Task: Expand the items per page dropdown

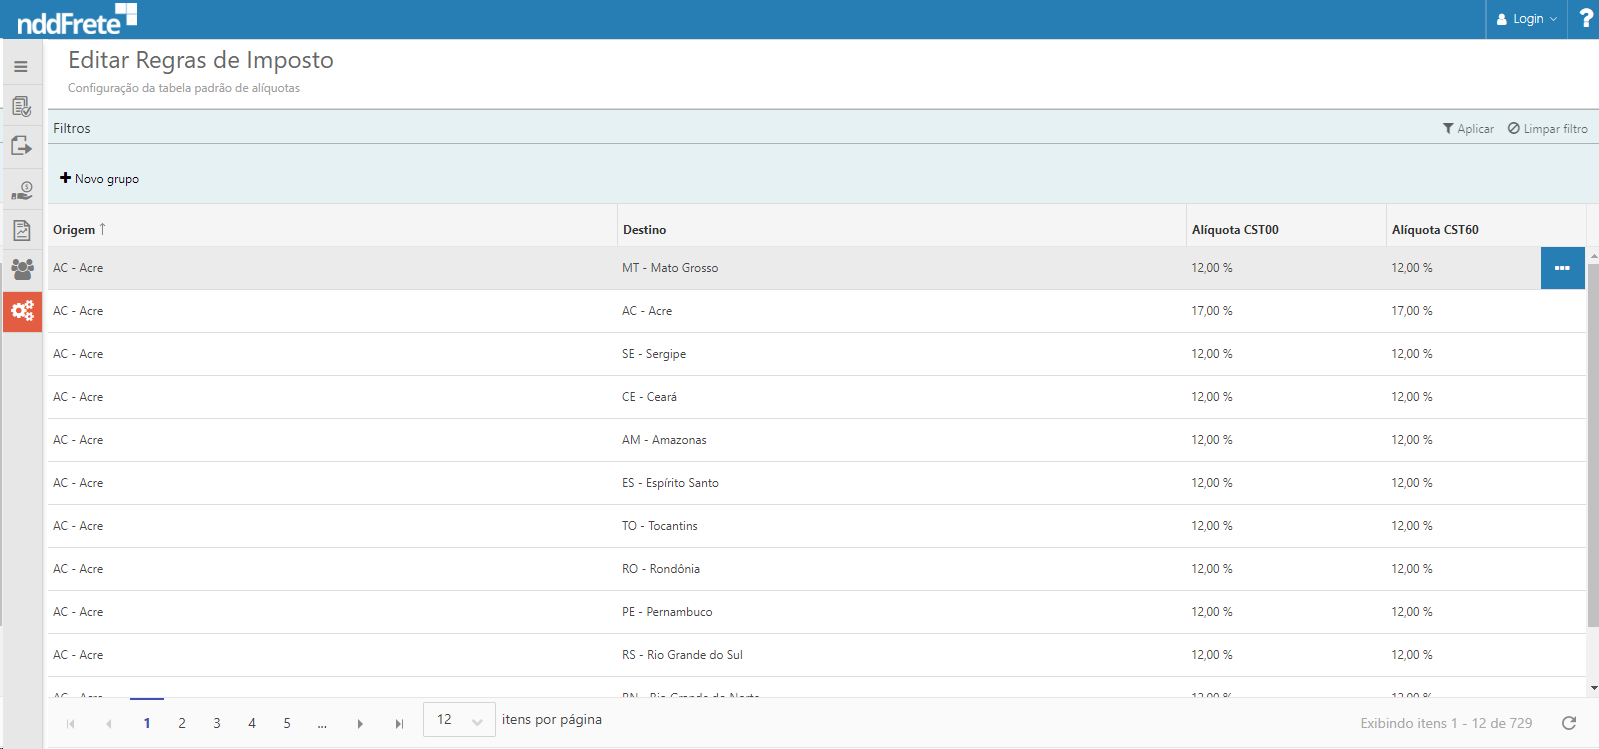Action: click(x=459, y=720)
